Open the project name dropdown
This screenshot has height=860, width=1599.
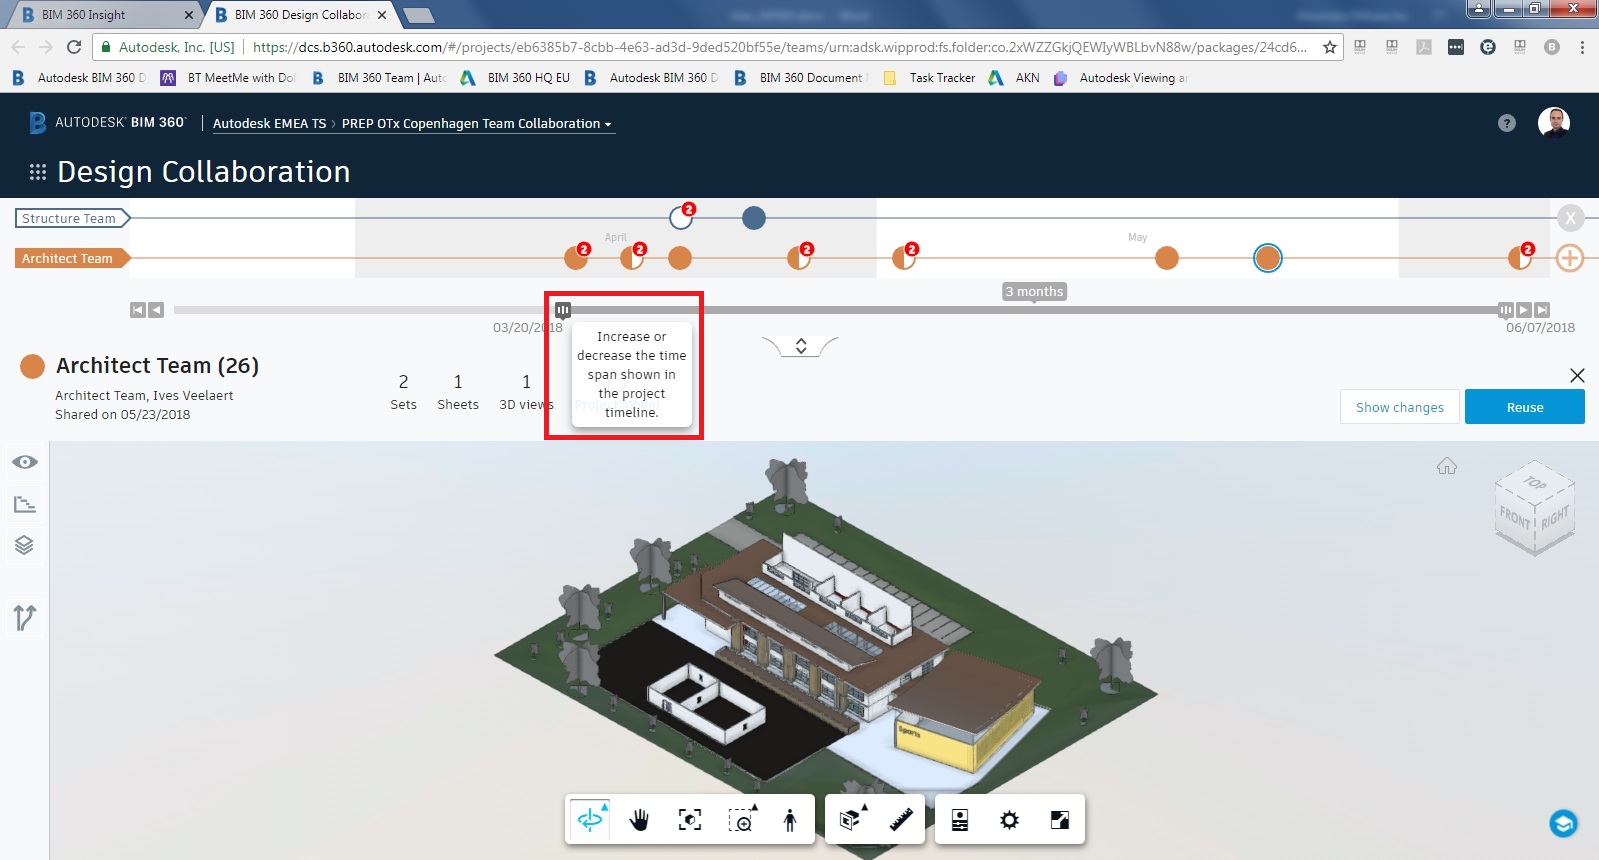click(476, 124)
